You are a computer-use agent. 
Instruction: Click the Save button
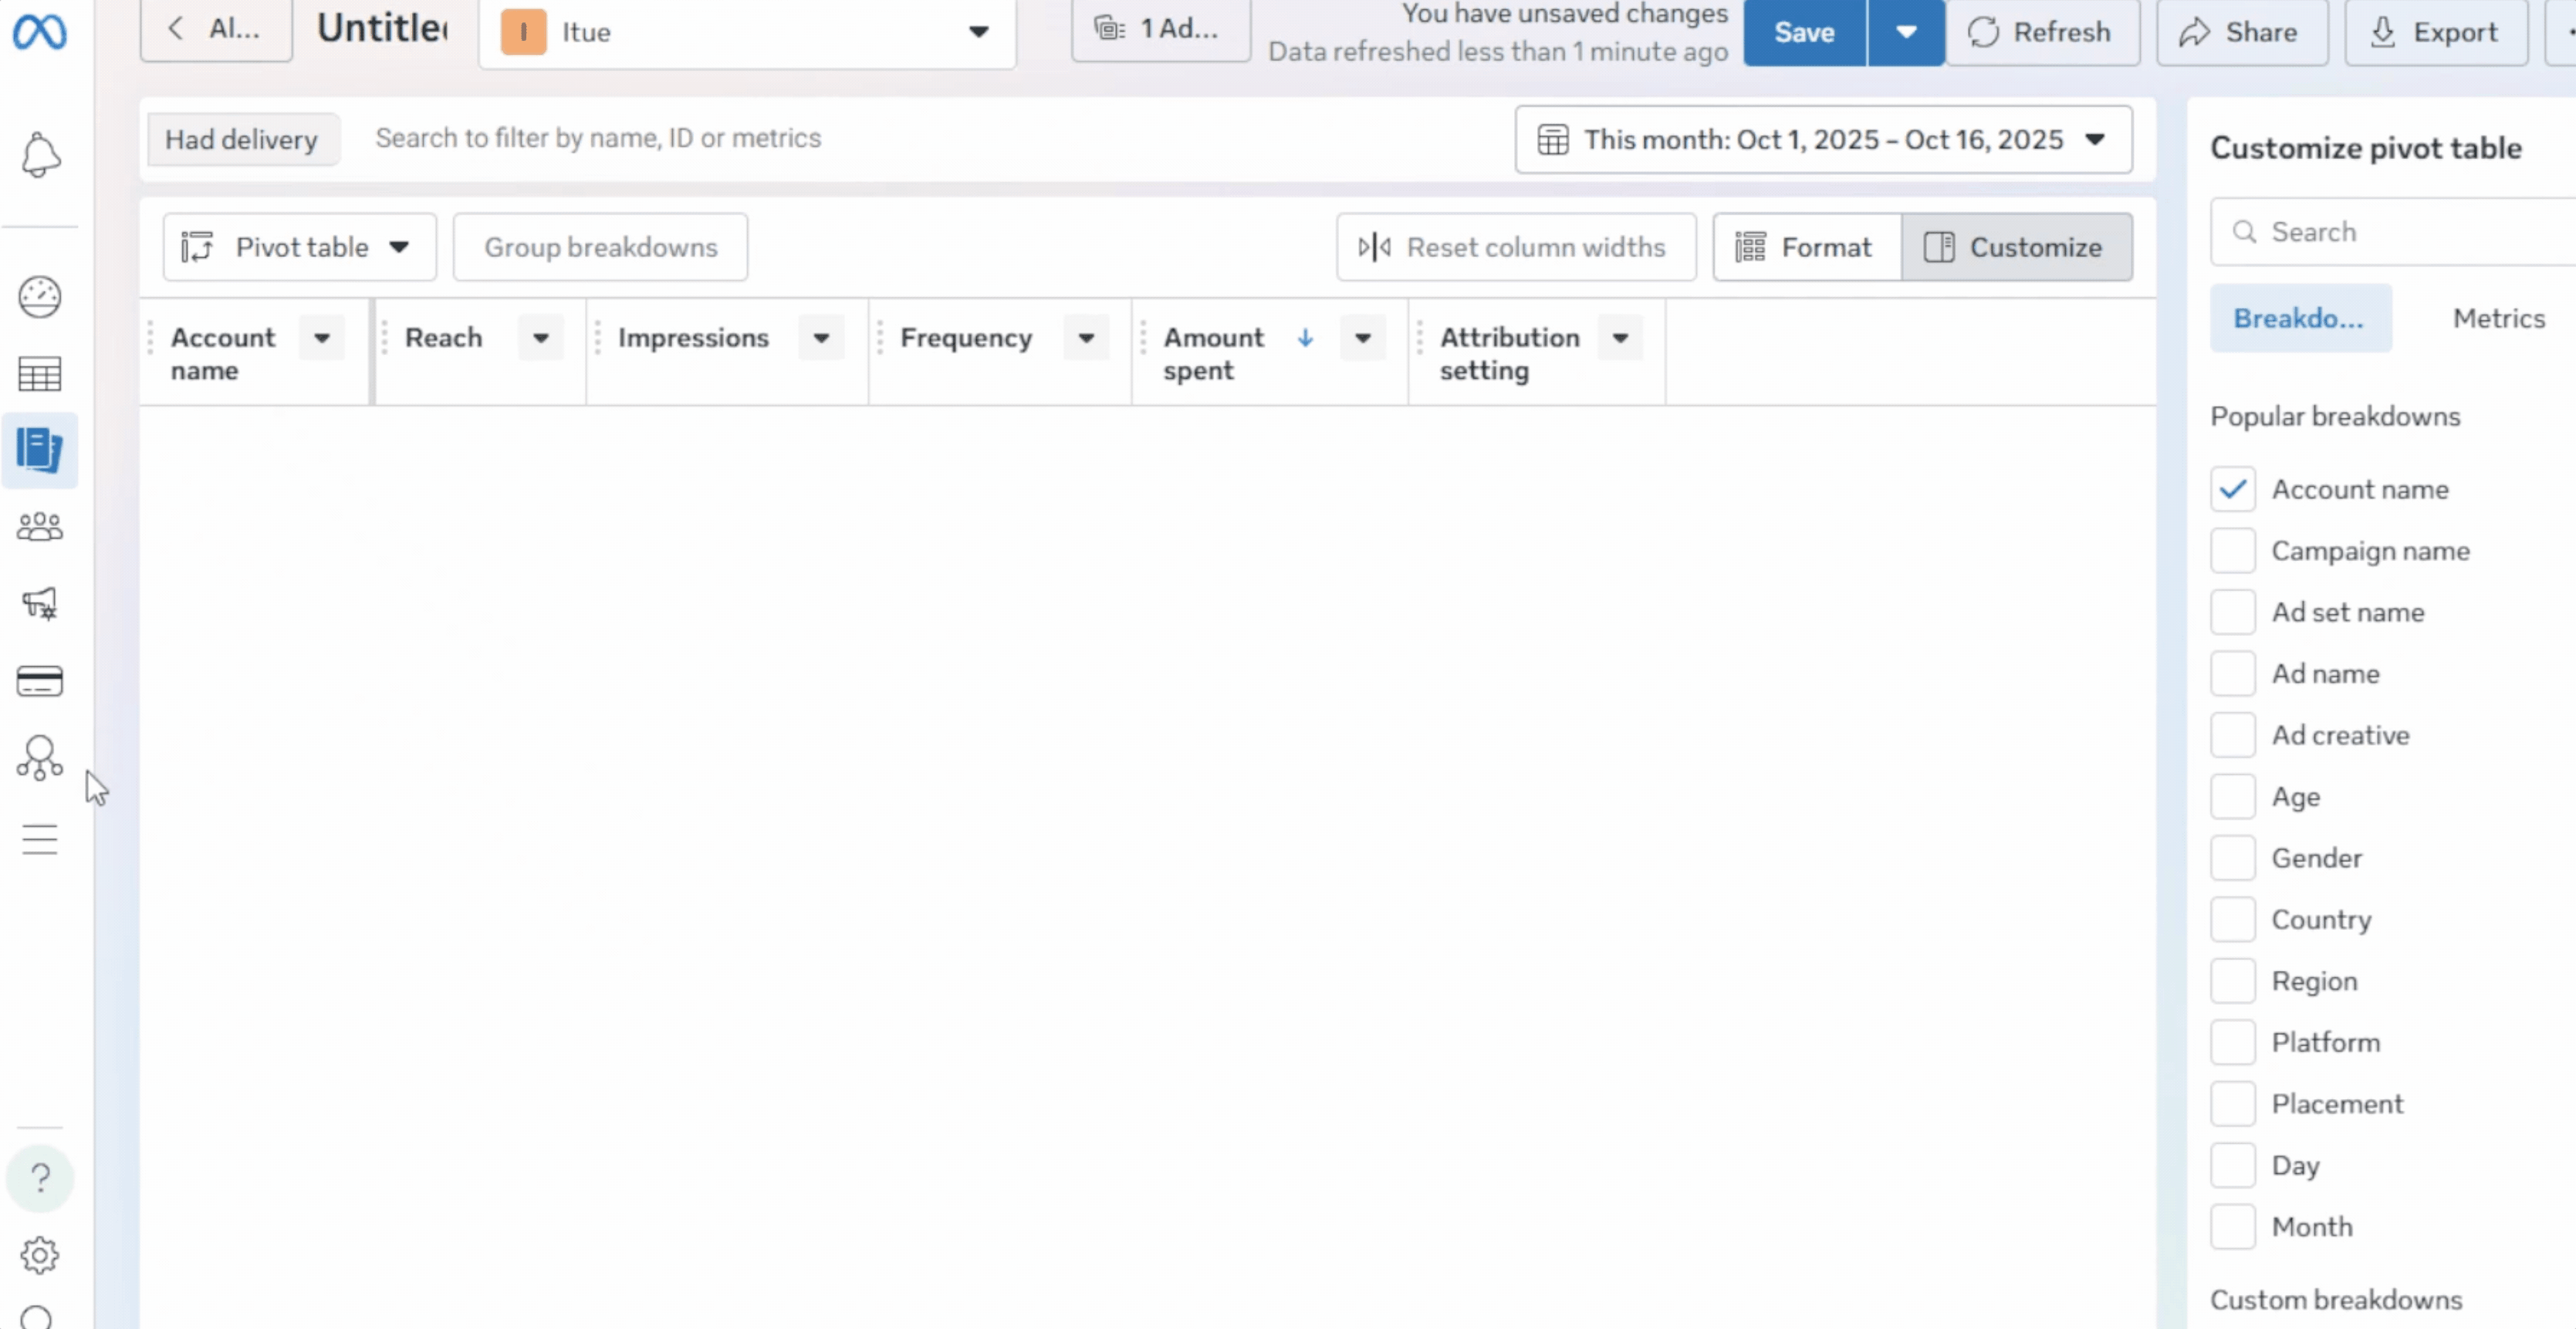pyautogui.click(x=1803, y=31)
